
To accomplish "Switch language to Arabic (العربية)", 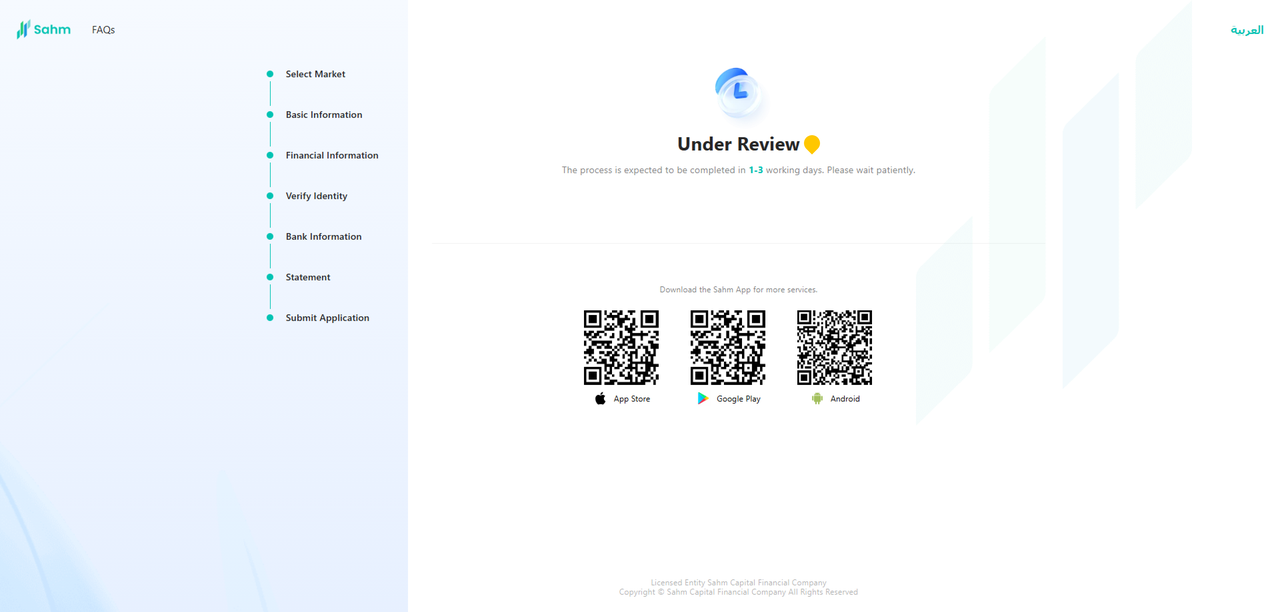I will tap(1246, 30).
